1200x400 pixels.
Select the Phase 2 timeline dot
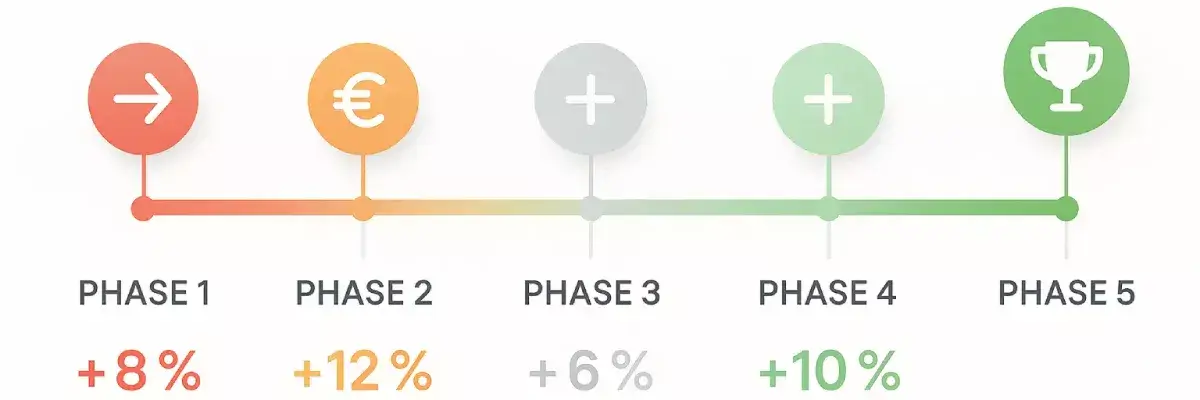(x=363, y=209)
